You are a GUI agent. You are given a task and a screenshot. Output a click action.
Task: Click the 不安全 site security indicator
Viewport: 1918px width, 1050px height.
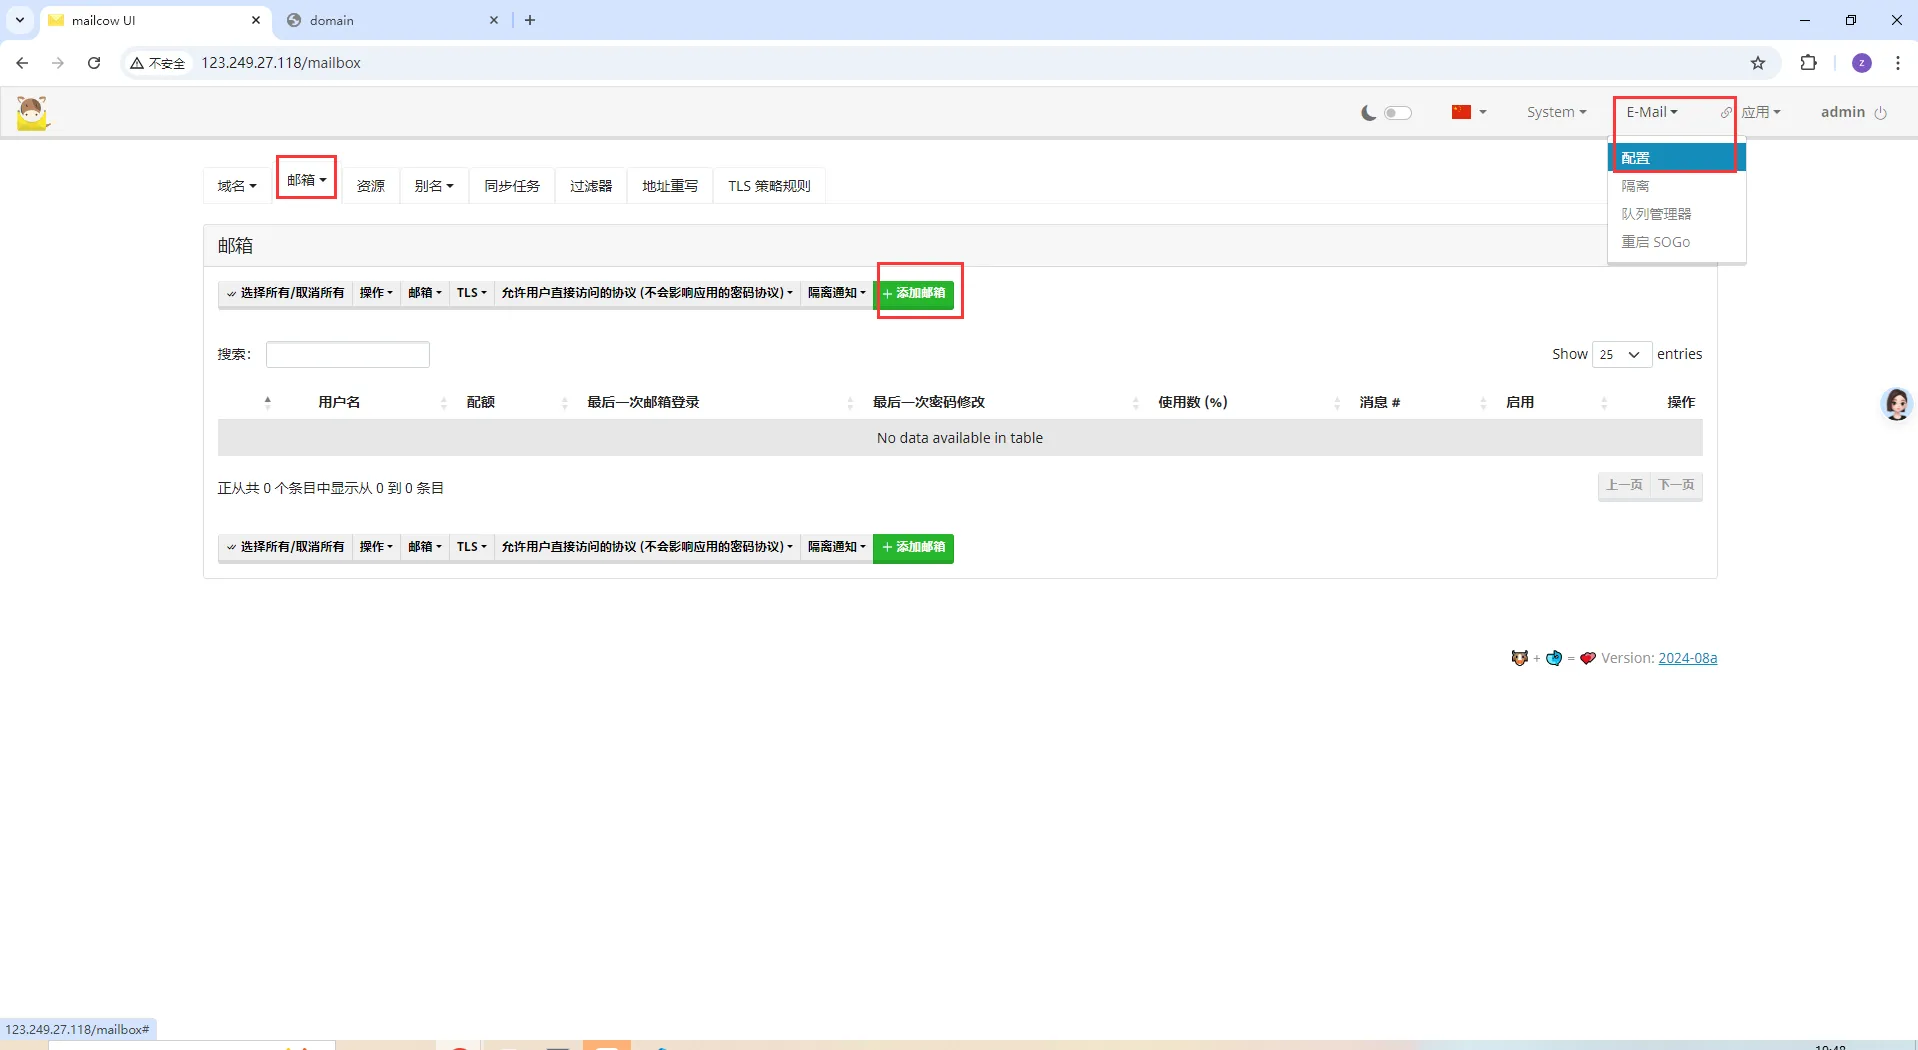click(158, 63)
